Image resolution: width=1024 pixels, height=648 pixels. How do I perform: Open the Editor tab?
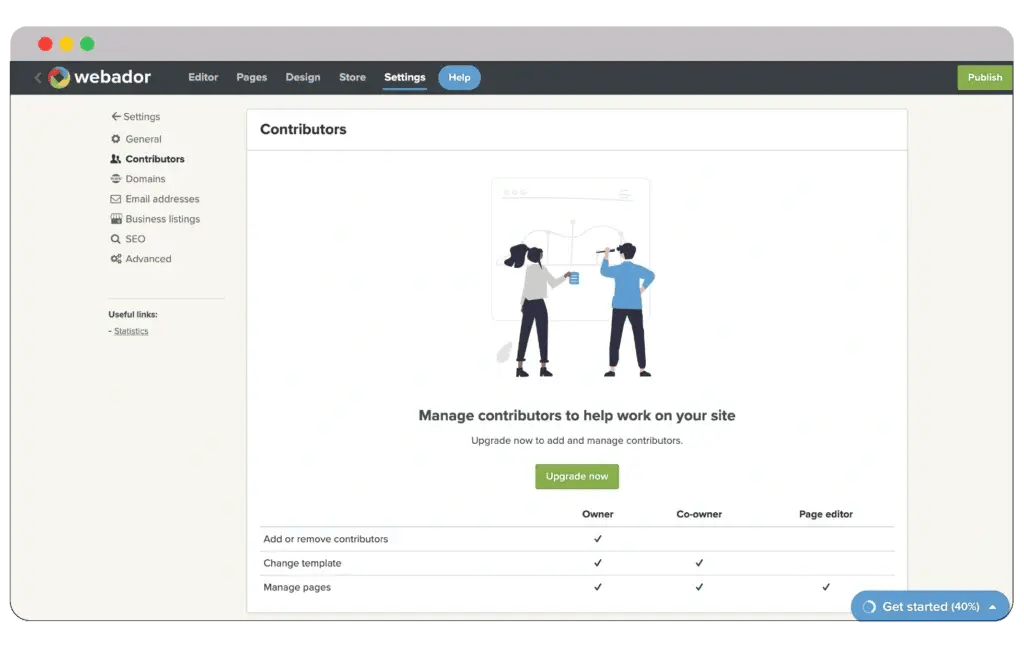coord(203,77)
